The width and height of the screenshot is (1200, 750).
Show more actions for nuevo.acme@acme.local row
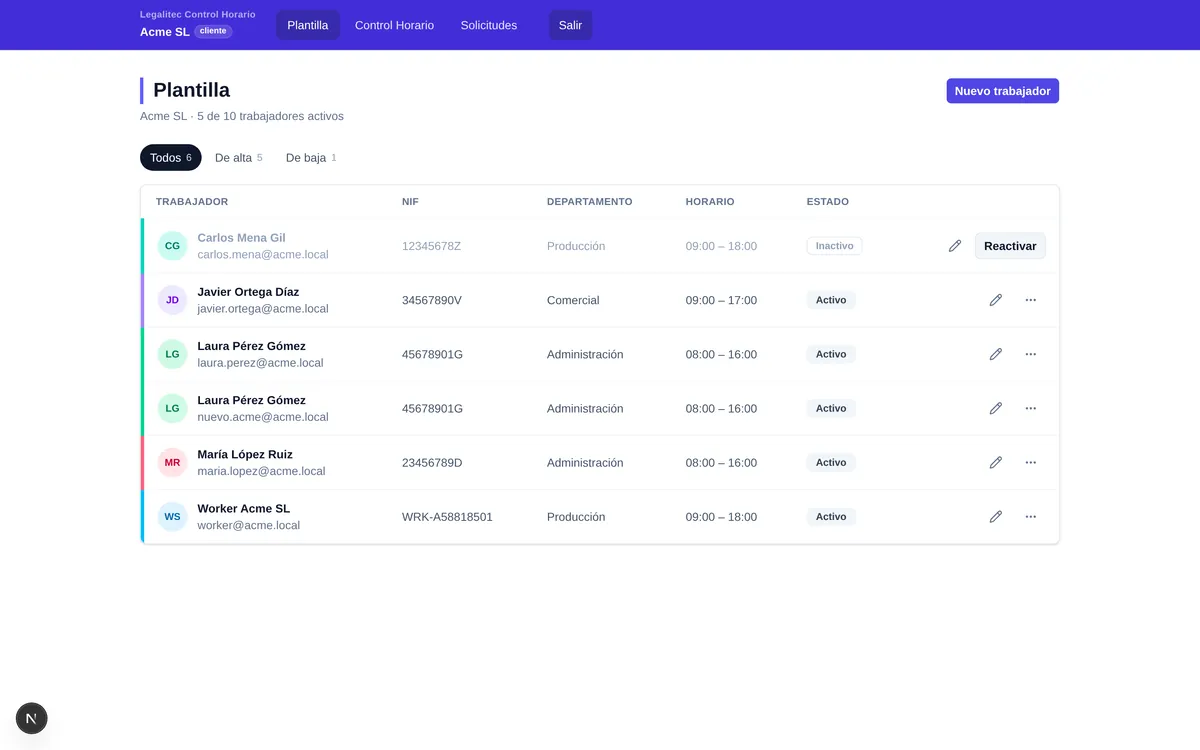(x=1031, y=408)
